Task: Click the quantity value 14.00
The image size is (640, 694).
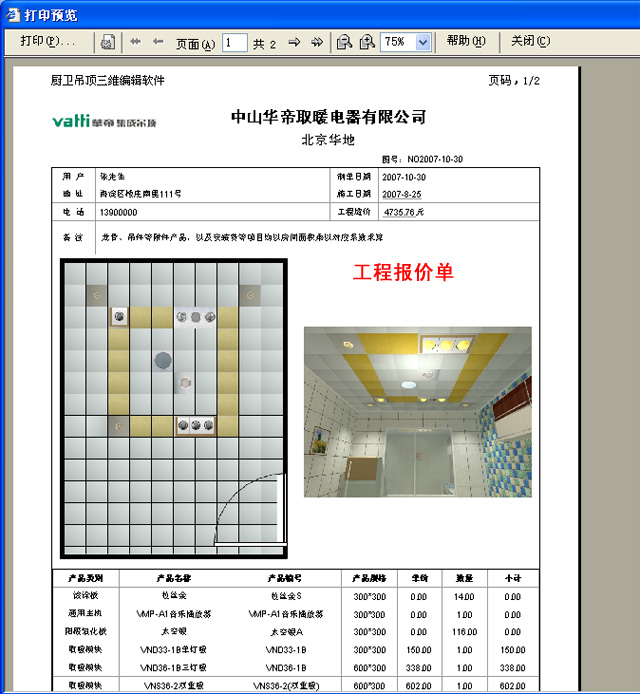Action: pyautogui.click(x=464, y=597)
